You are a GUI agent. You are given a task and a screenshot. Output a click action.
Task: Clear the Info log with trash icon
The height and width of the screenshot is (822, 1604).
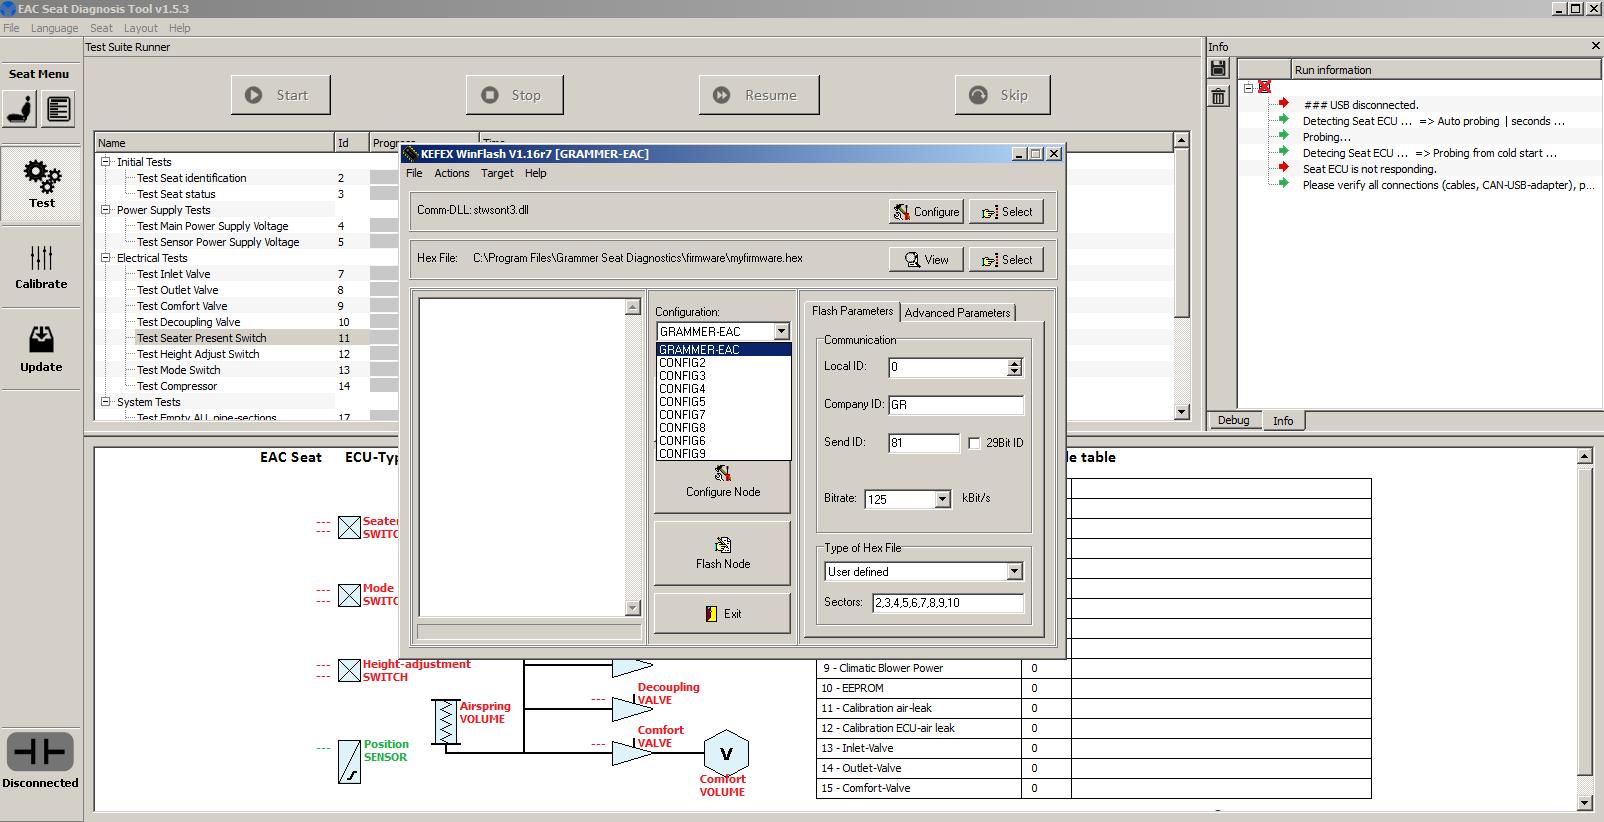[1218, 96]
